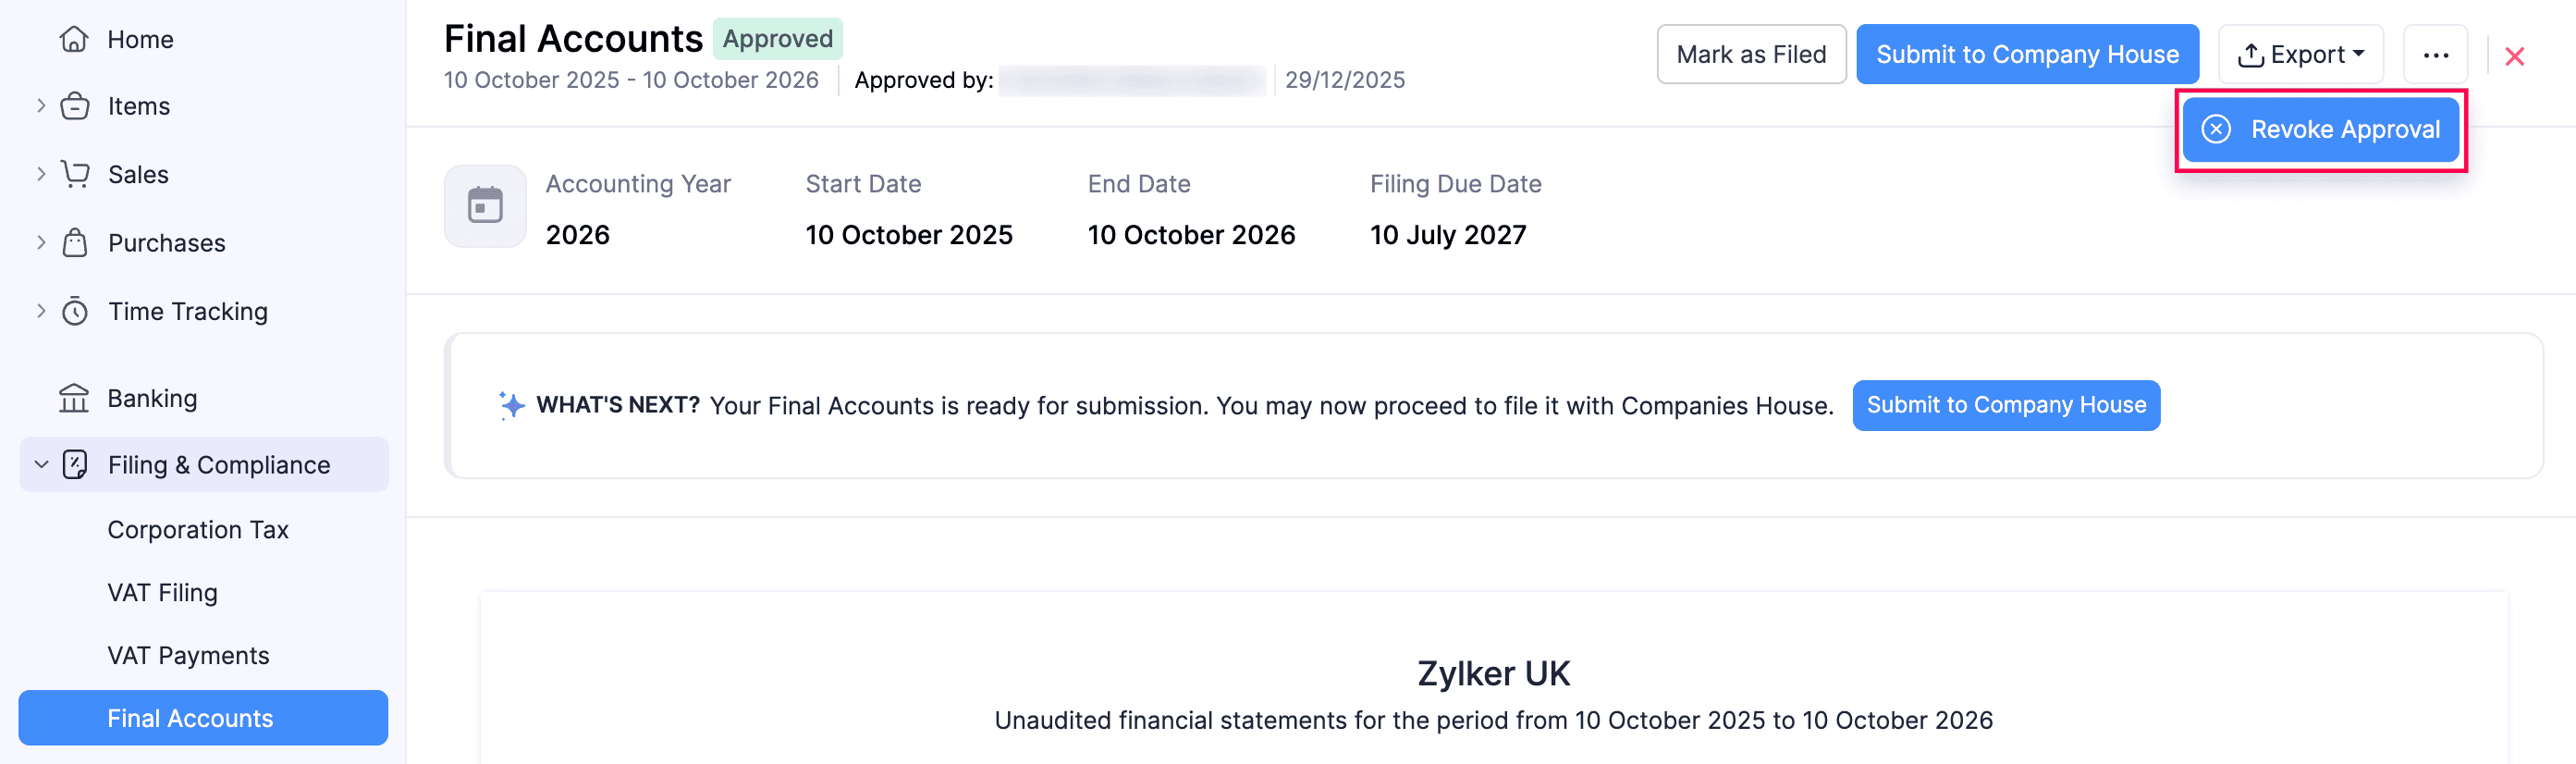Open the Export dropdown
This screenshot has width=2576, height=764.
[2300, 55]
